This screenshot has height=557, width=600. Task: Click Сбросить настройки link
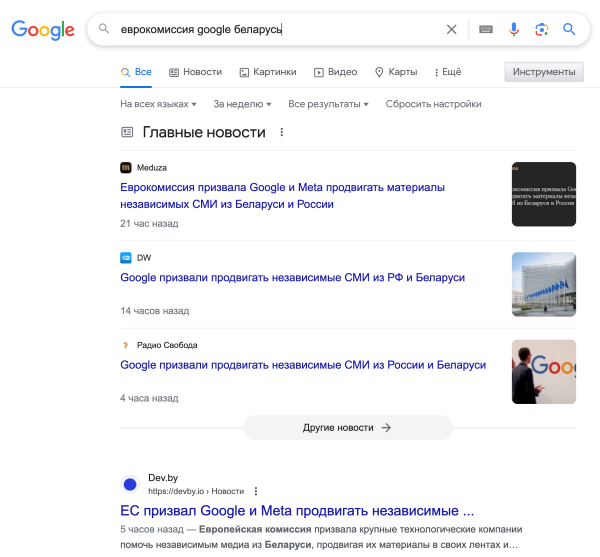433,104
